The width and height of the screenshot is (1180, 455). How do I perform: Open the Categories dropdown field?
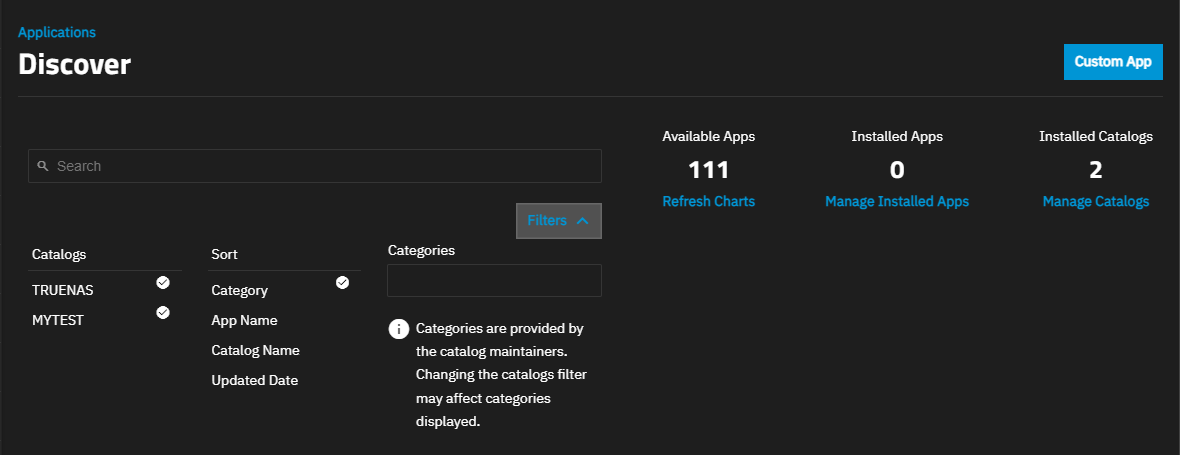point(494,281)
